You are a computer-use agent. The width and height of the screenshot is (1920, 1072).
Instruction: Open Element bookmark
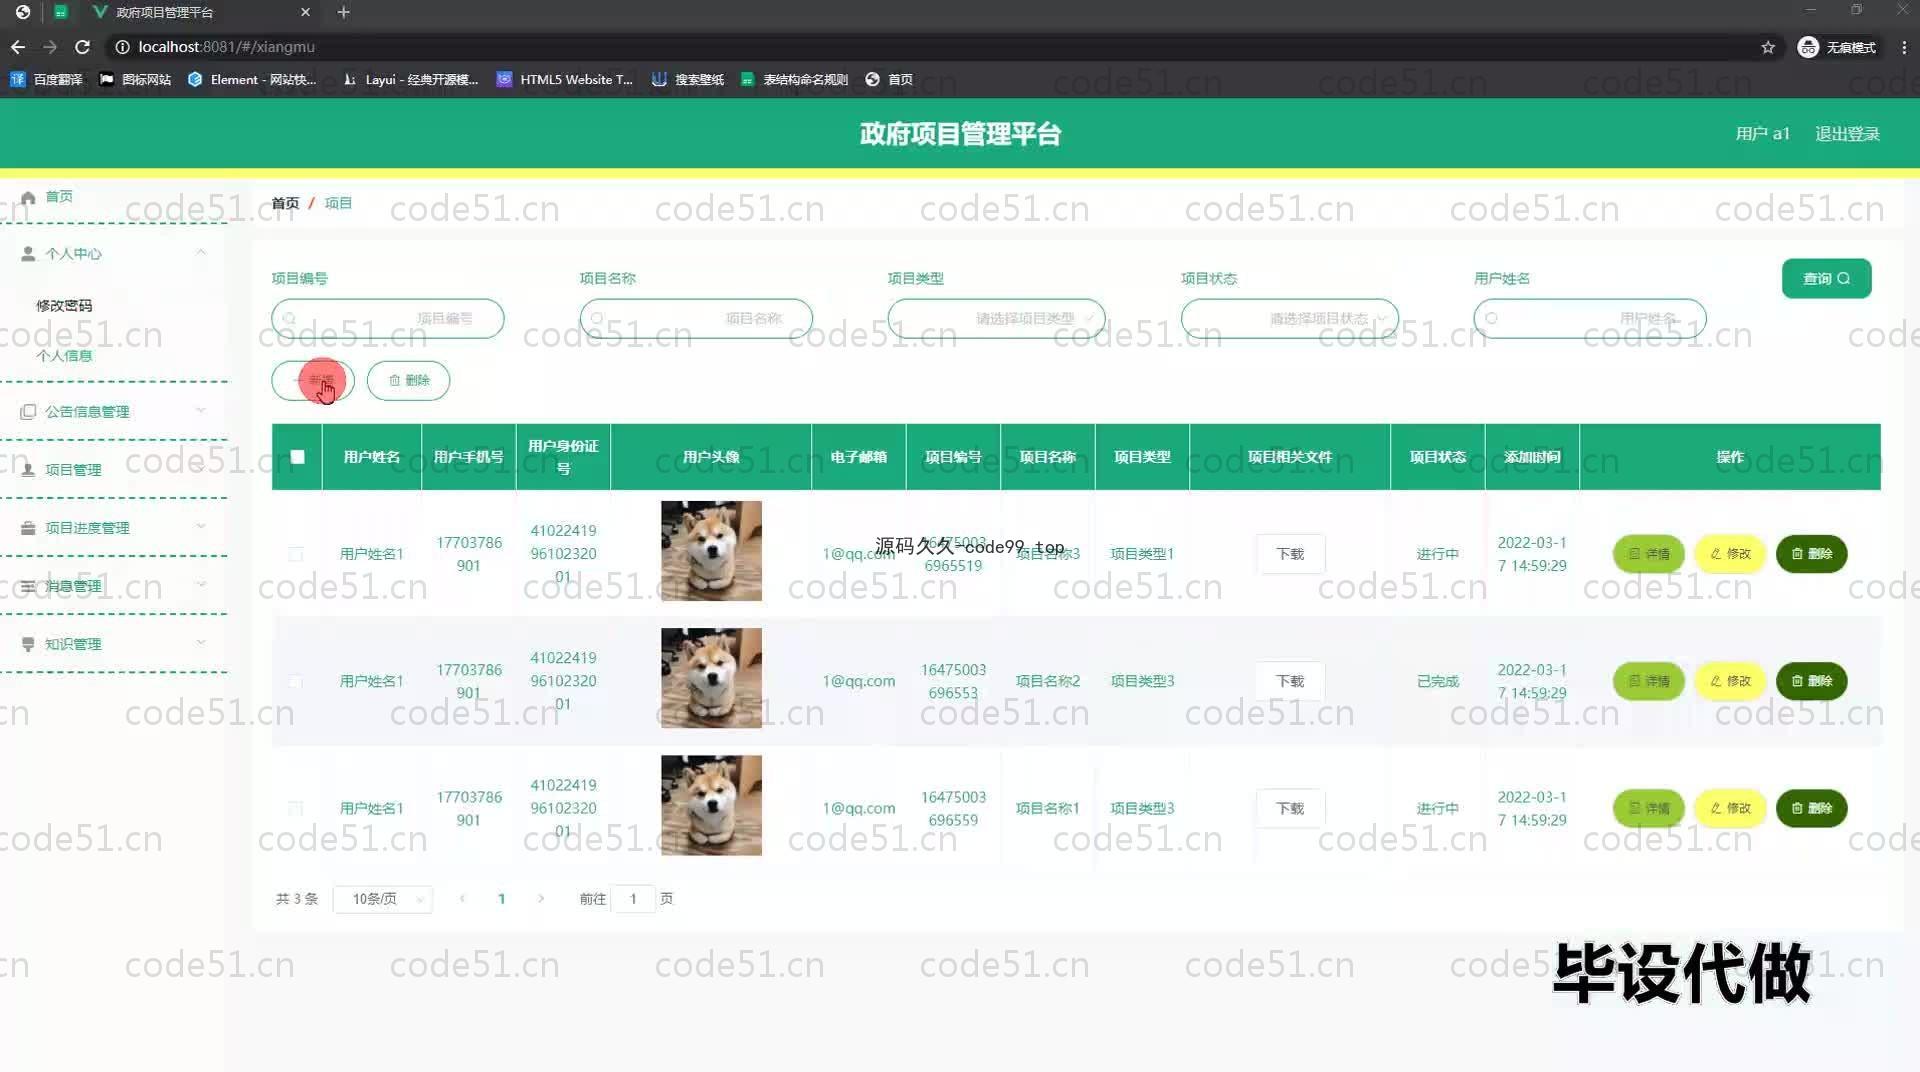[x=252, y=79]
